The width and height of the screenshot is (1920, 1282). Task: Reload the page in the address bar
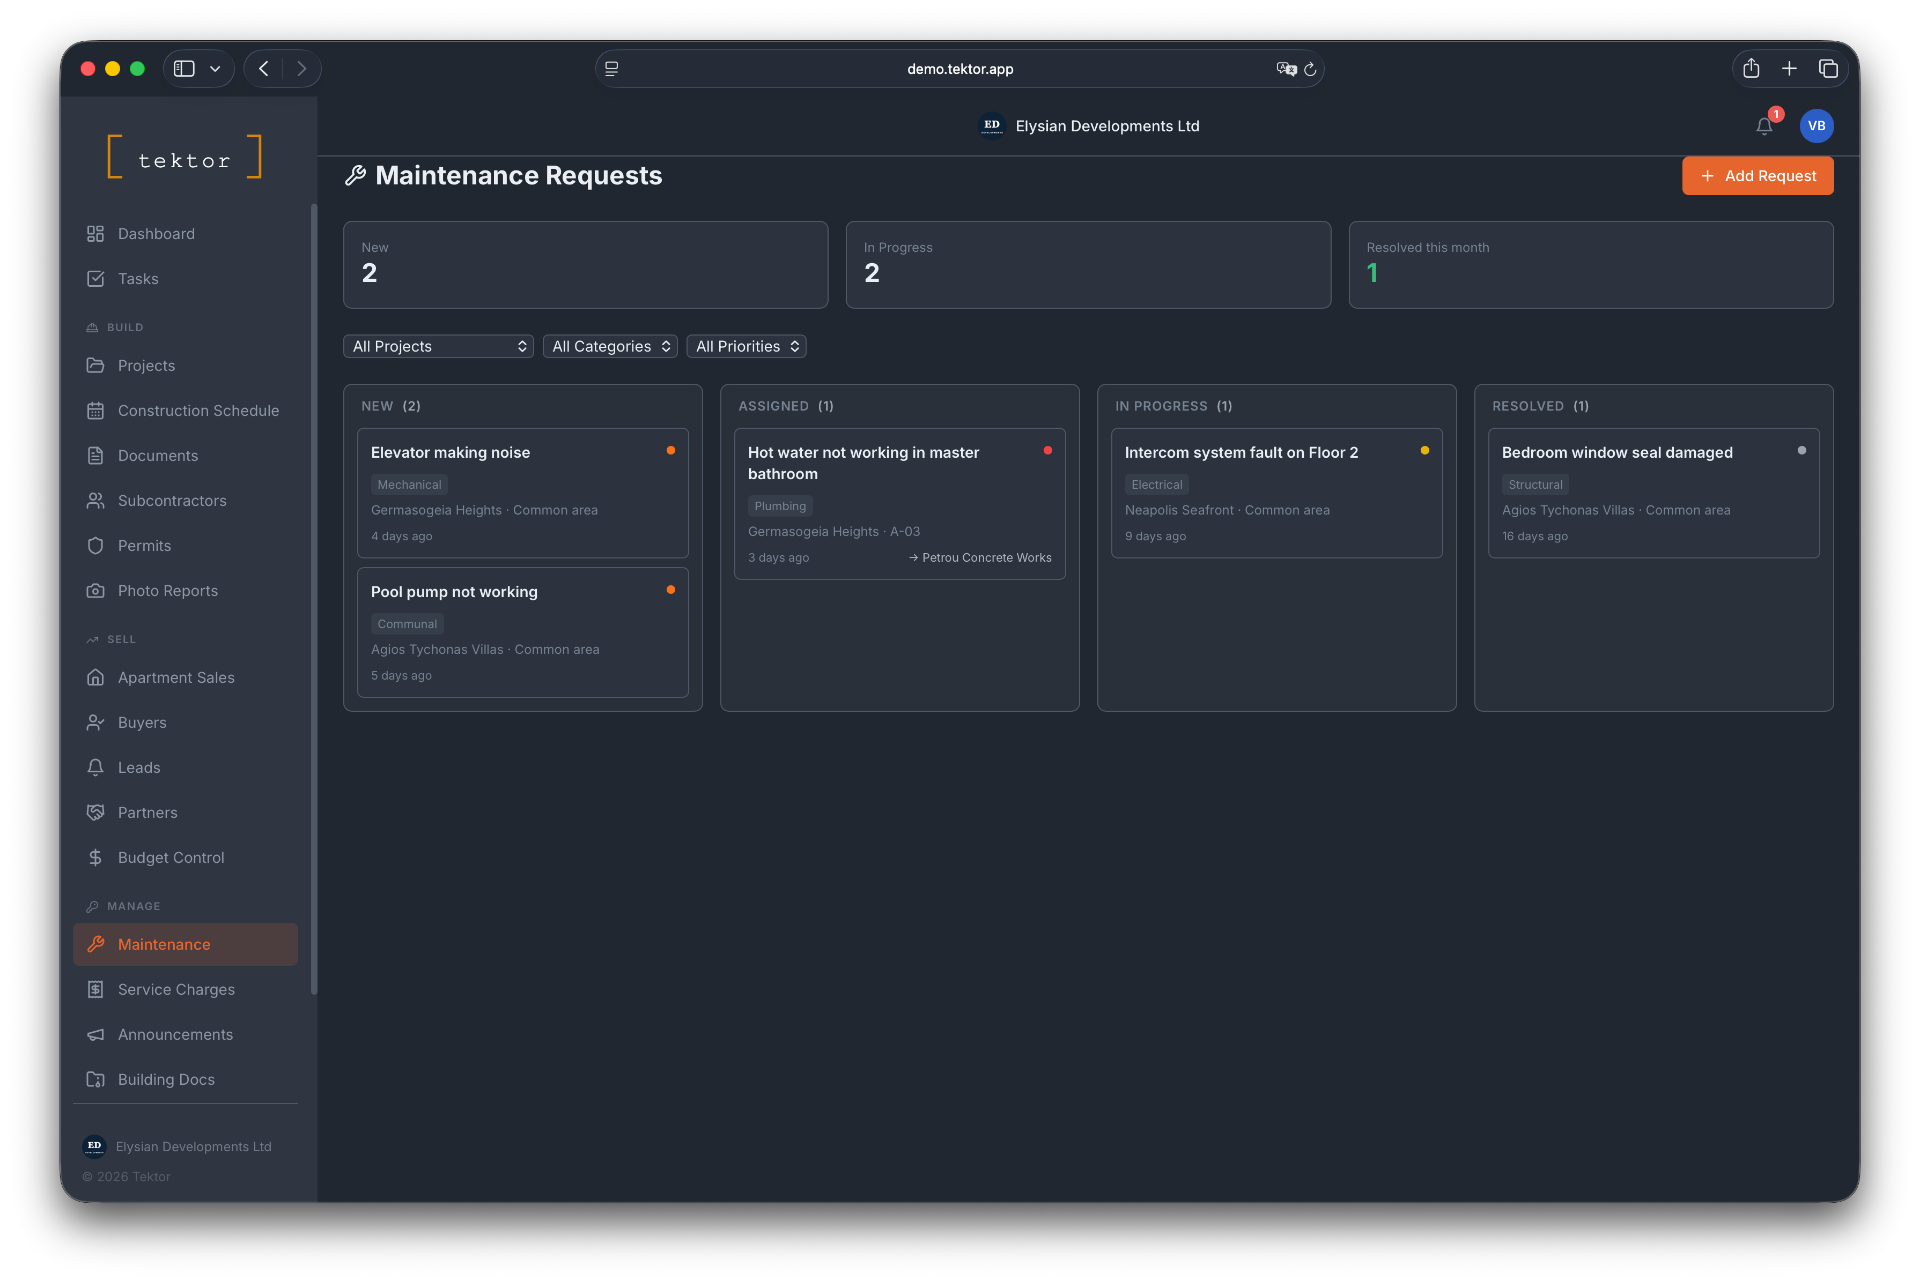point(1310,69)
